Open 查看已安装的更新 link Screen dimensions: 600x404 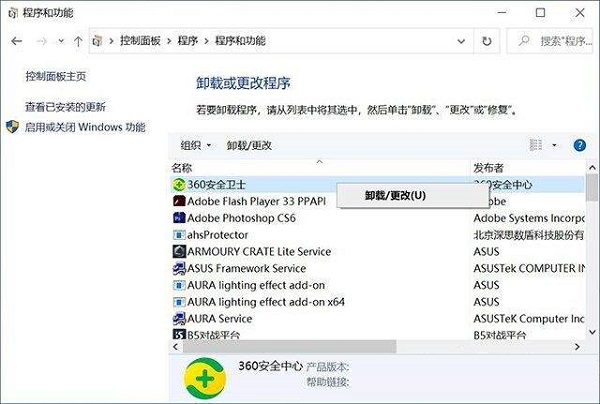point(65,107)
